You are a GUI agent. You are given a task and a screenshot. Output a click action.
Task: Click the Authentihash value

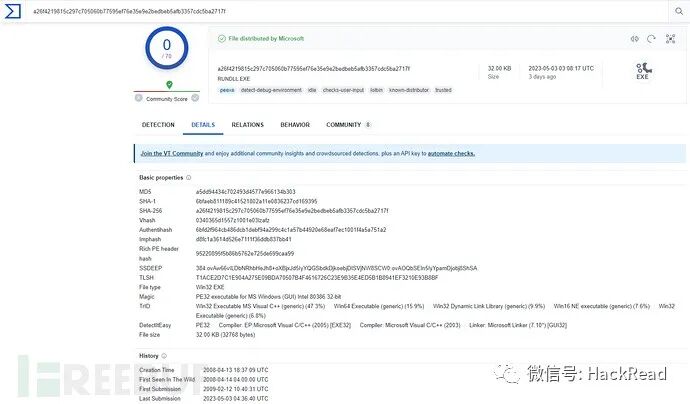pos(291,230)
